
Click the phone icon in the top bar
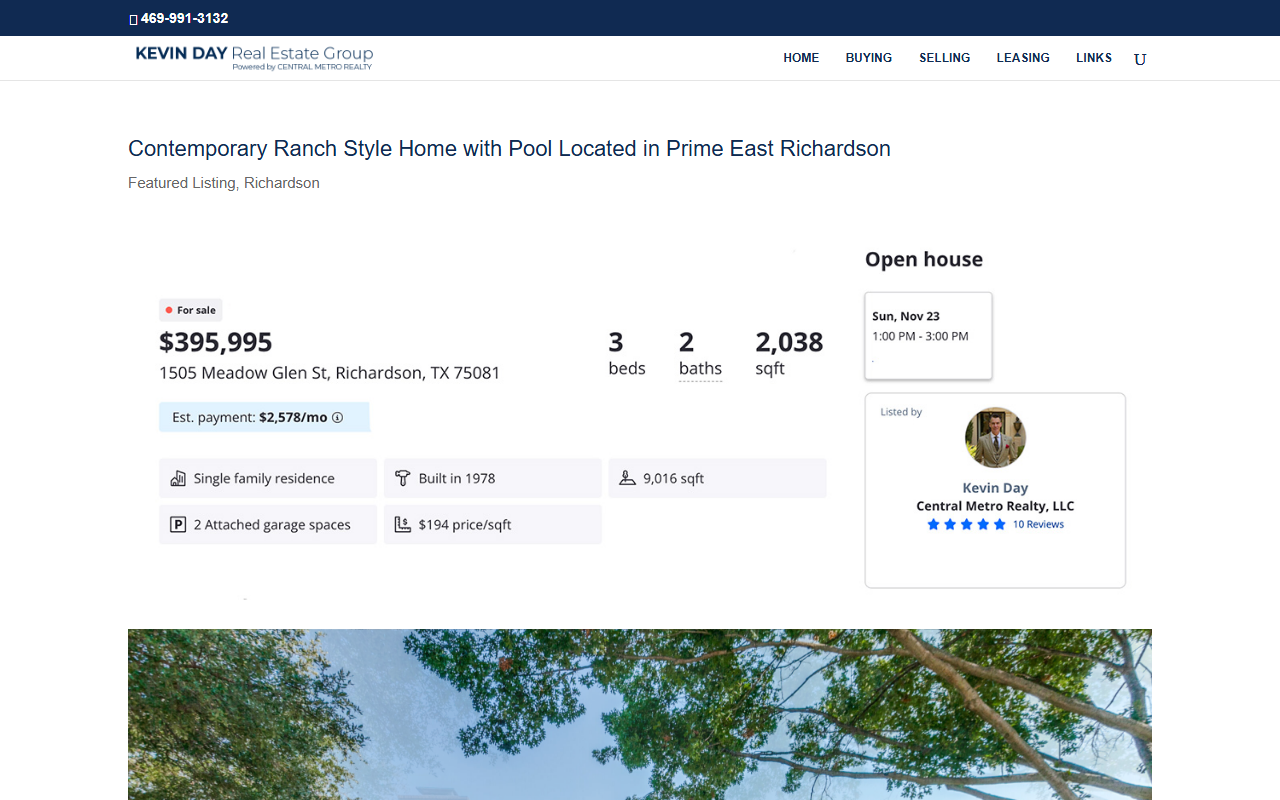point(134,19)
